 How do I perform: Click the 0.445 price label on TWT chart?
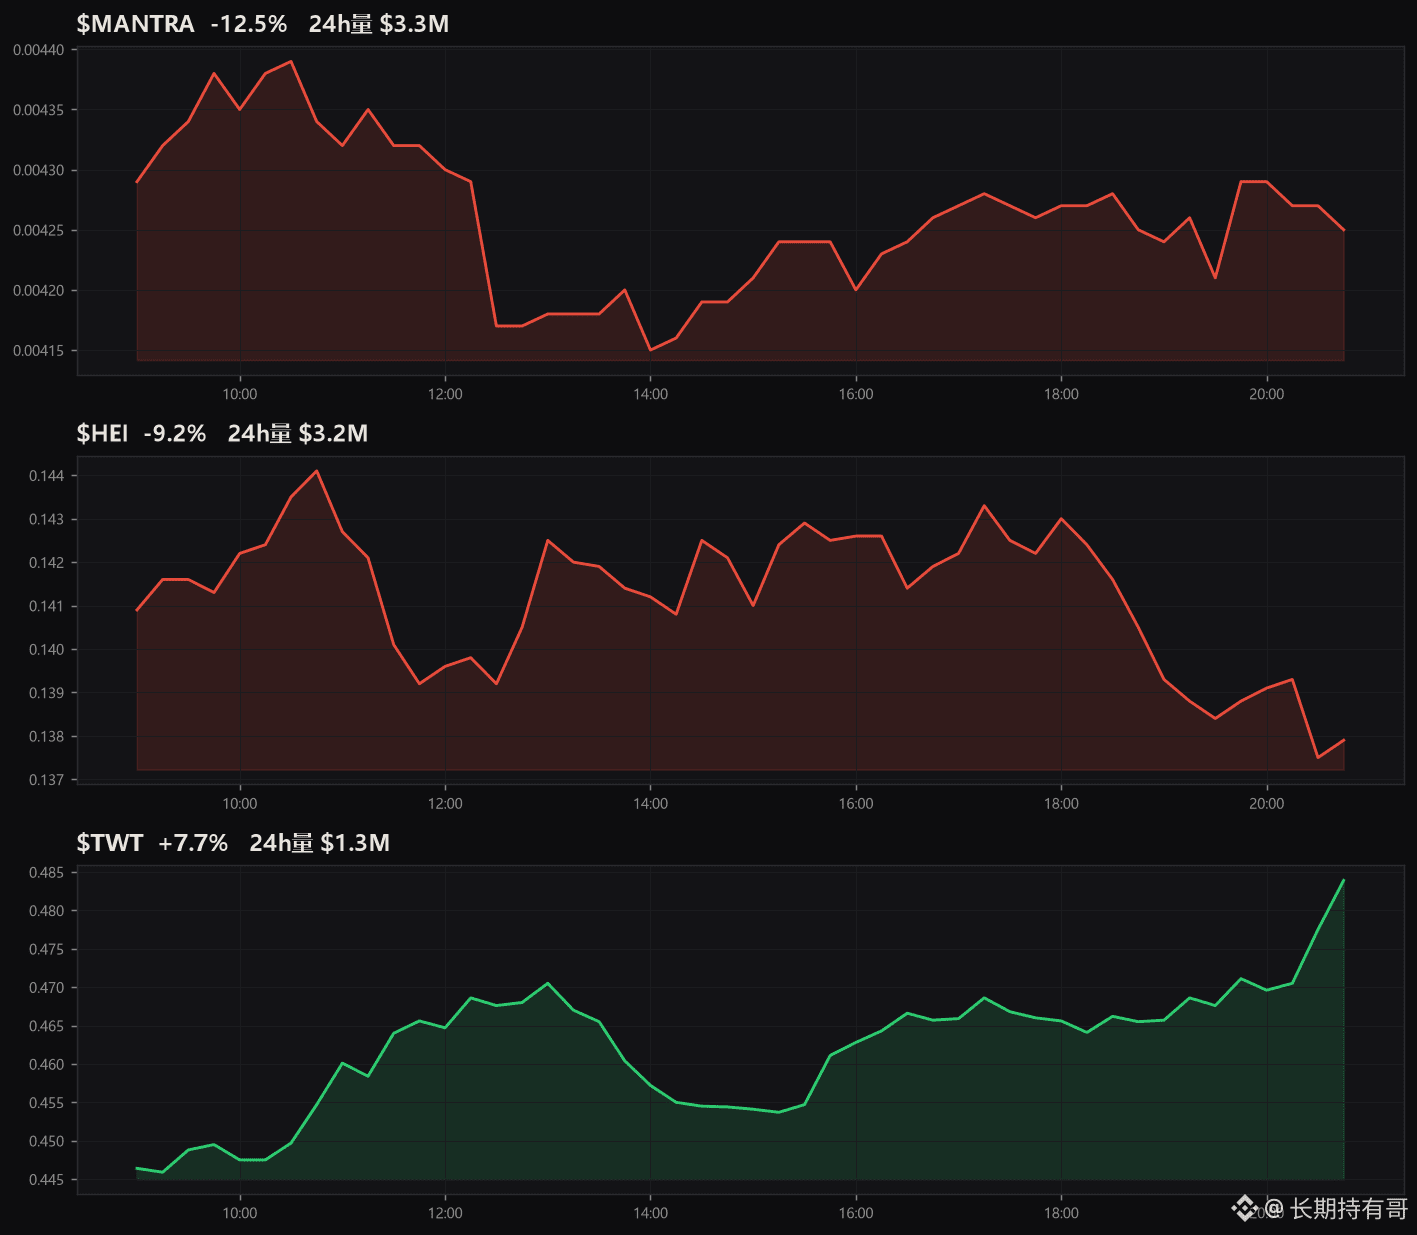point(46,1181)
